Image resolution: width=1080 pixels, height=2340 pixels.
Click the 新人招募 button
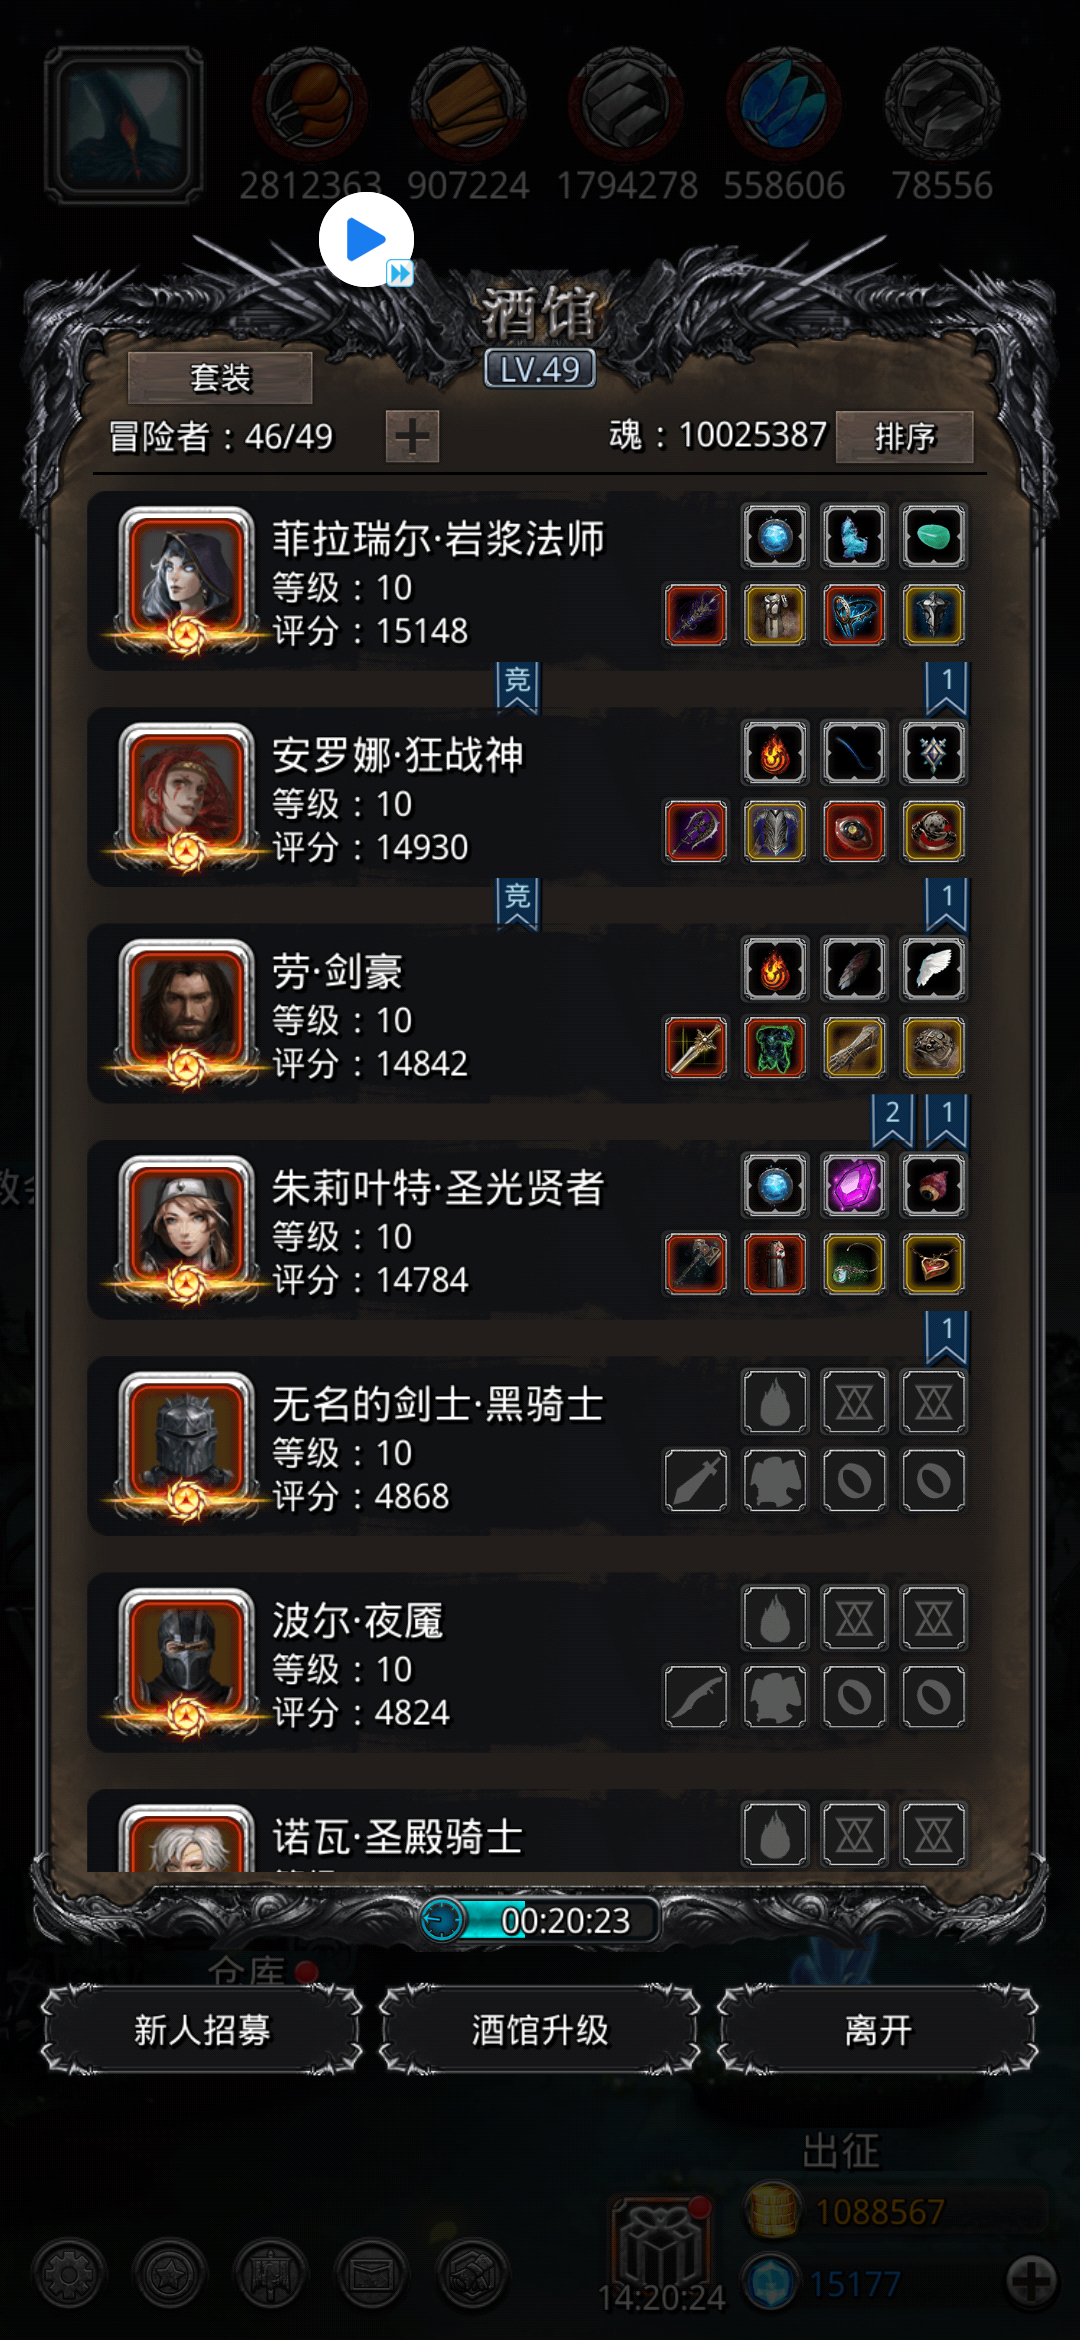click(202, 2030)
